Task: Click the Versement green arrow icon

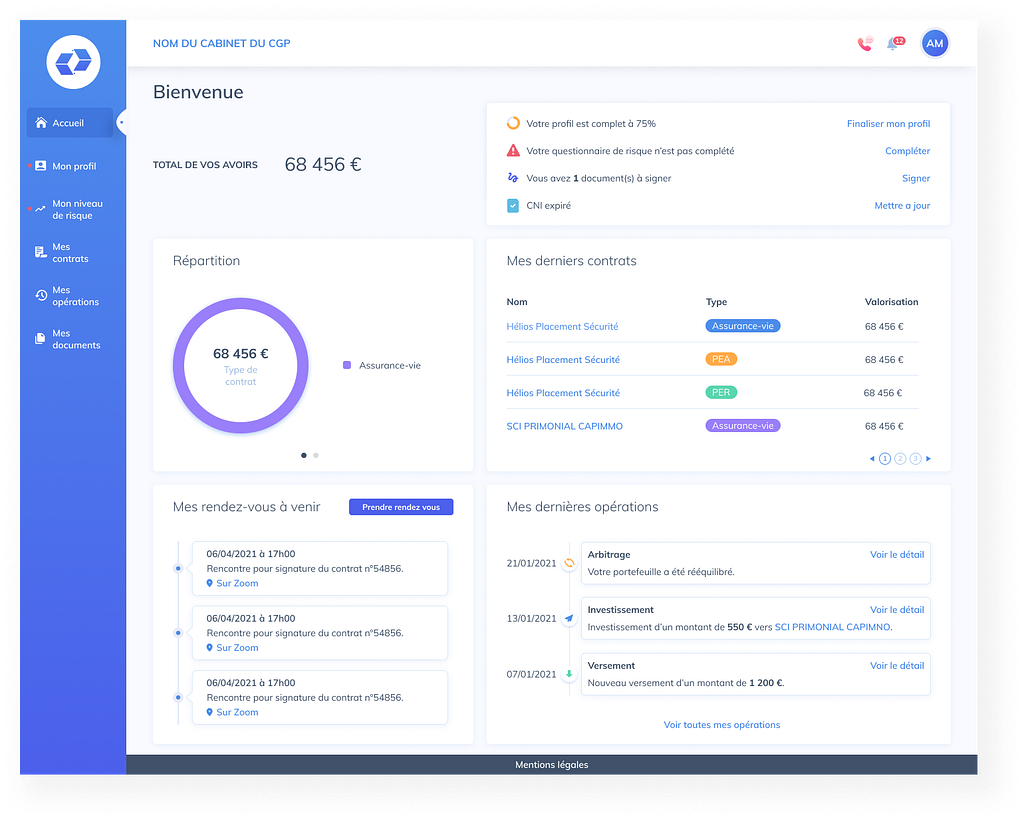Action: (x=569, y=674)
